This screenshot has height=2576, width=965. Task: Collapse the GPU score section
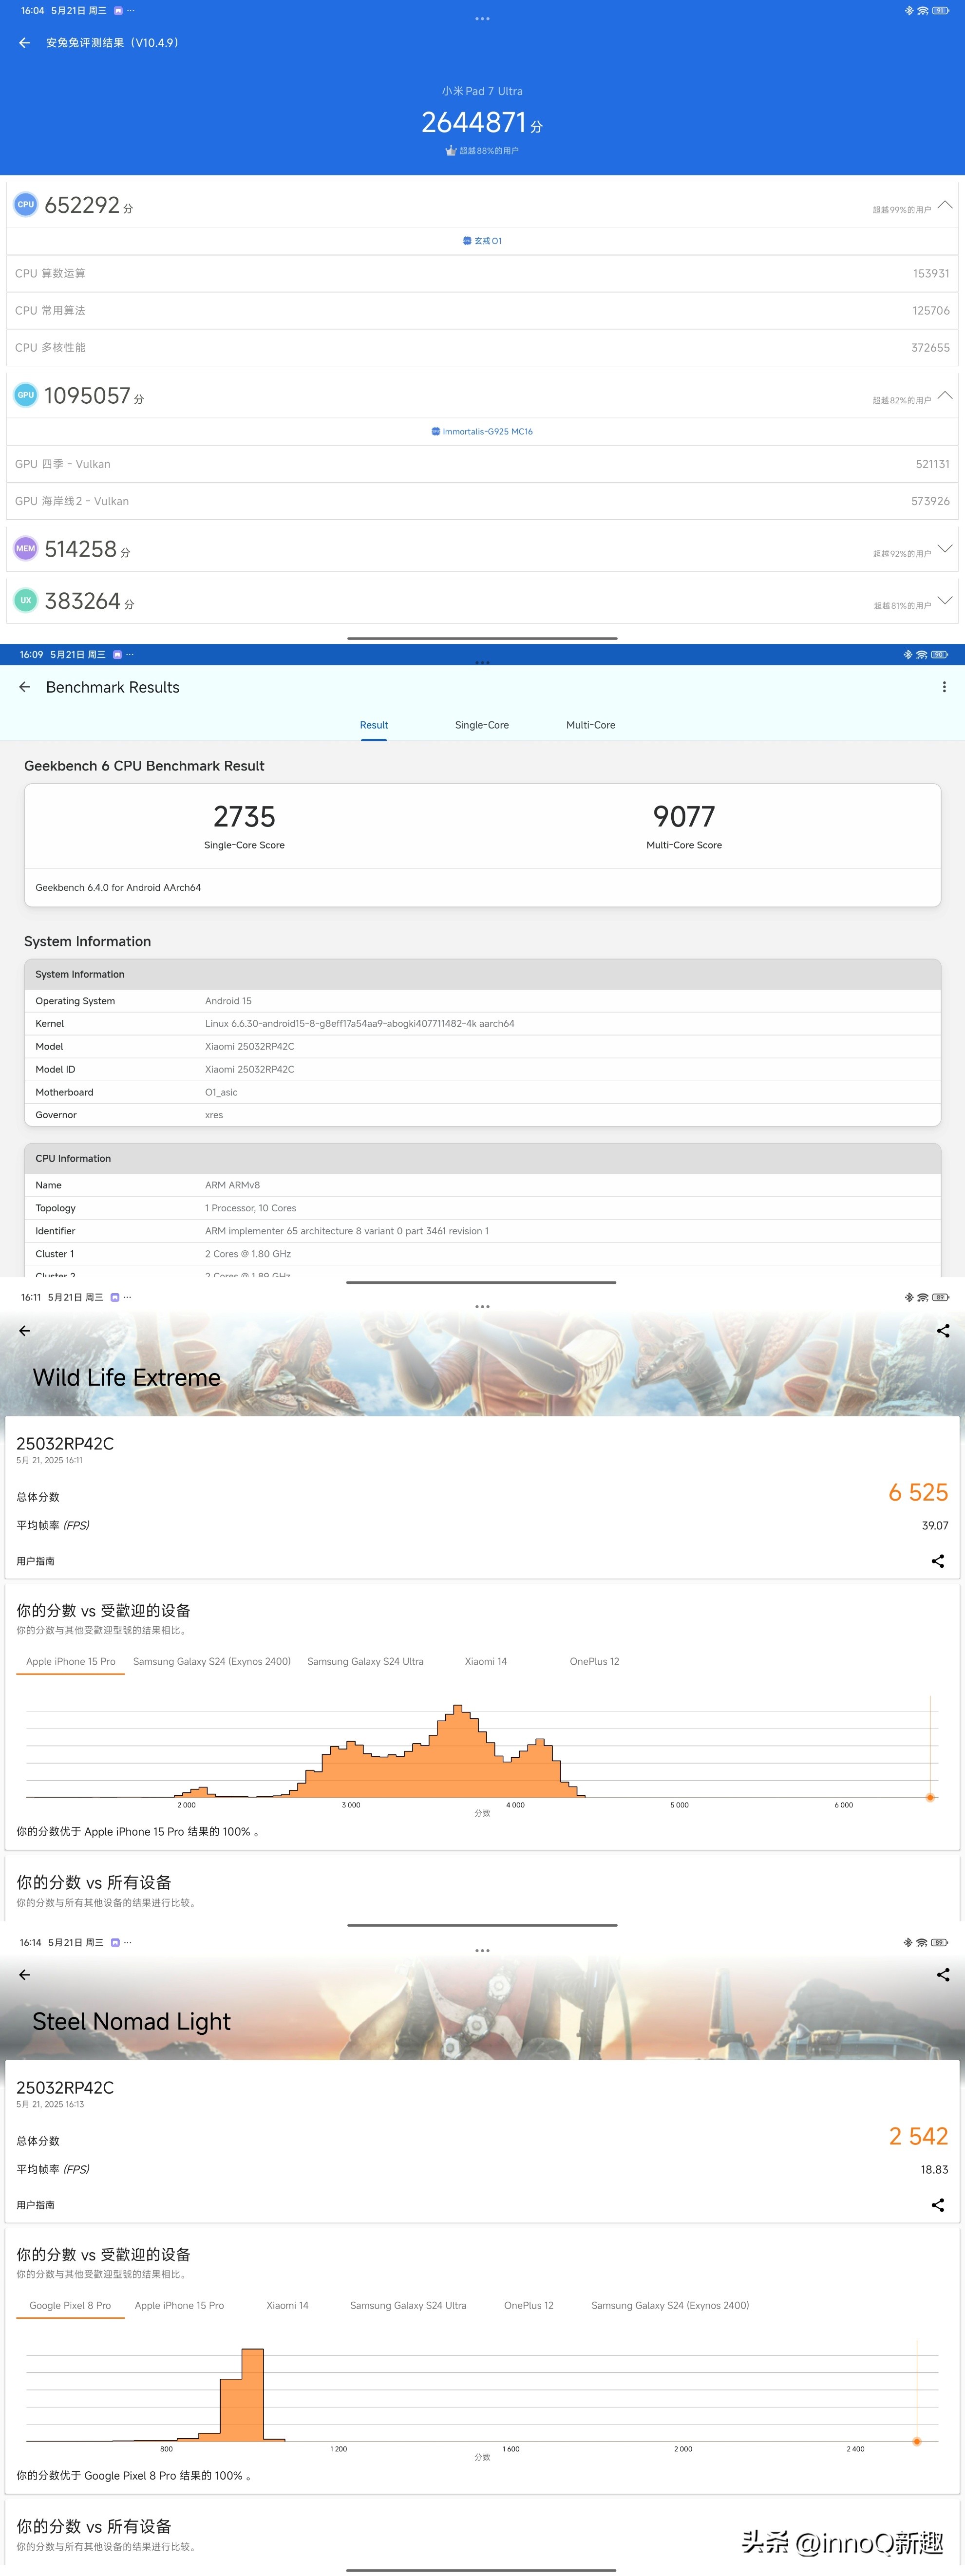tap(944, 396)
